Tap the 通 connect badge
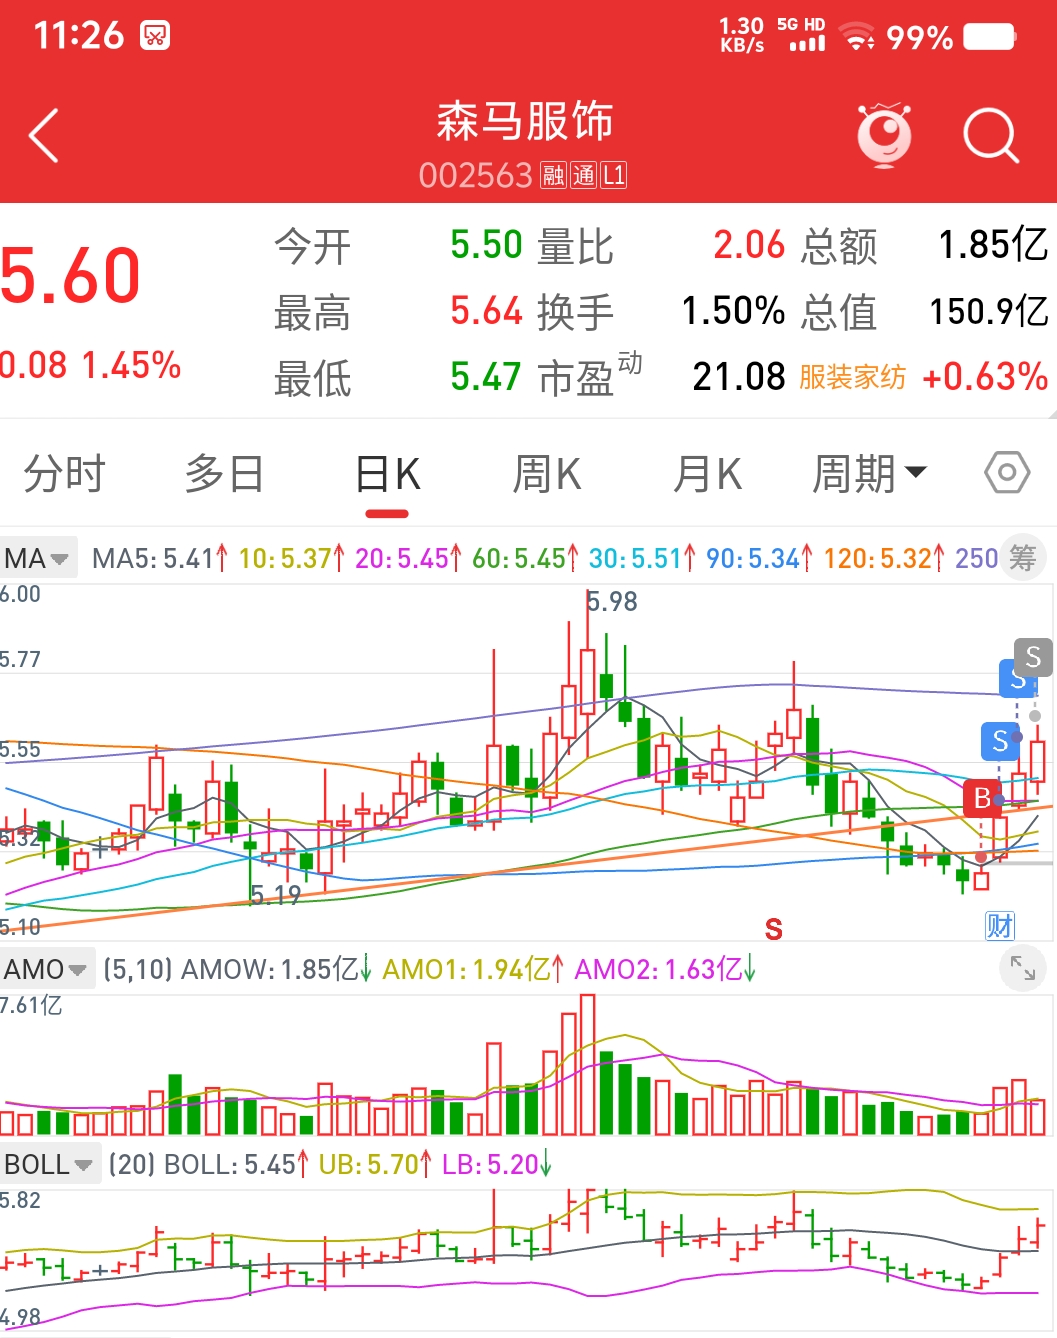Screen dimensions: 1057x1338 584,176
